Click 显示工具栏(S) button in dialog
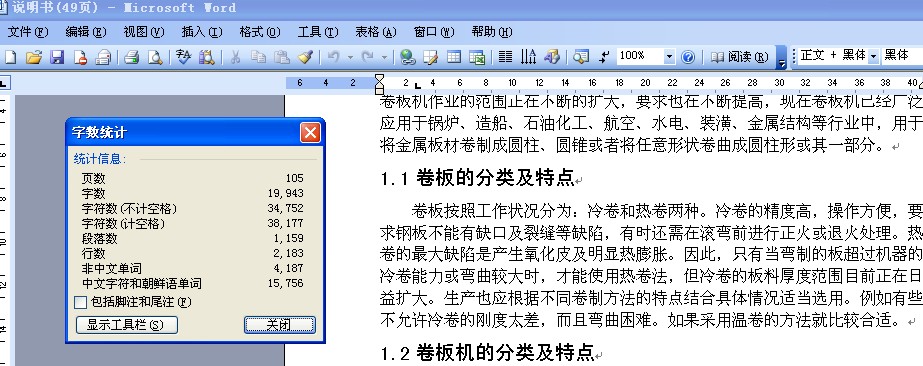The height and width of the screenshot is (366, 923). point(127,325)
